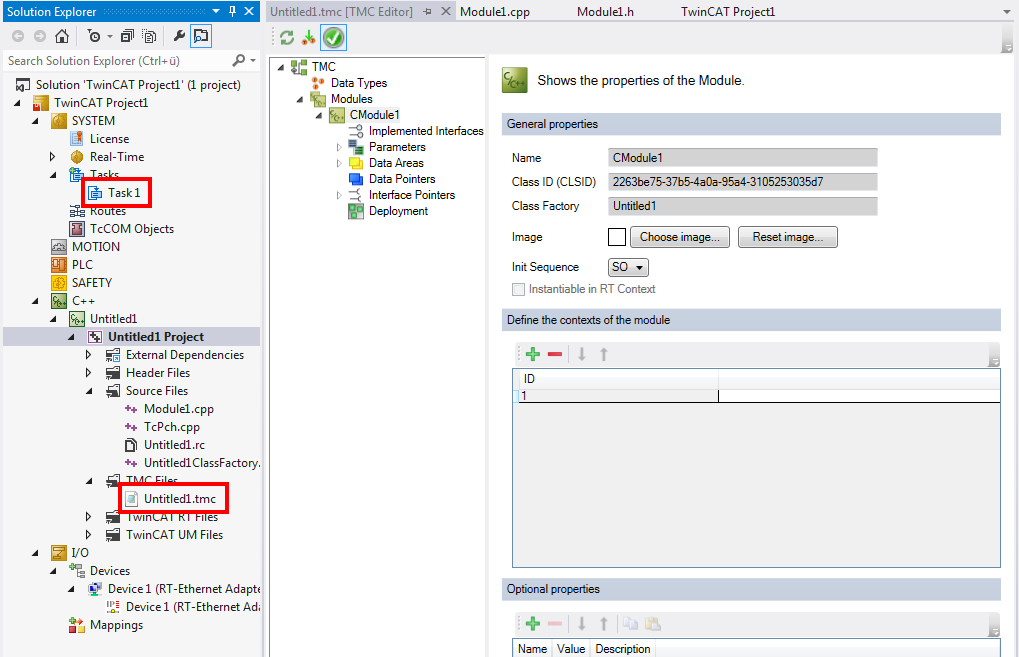Select TcCOM Objects in Solution Explorer
The width and height of the screenshot is (1019, 657).
(x=132, y=229)
